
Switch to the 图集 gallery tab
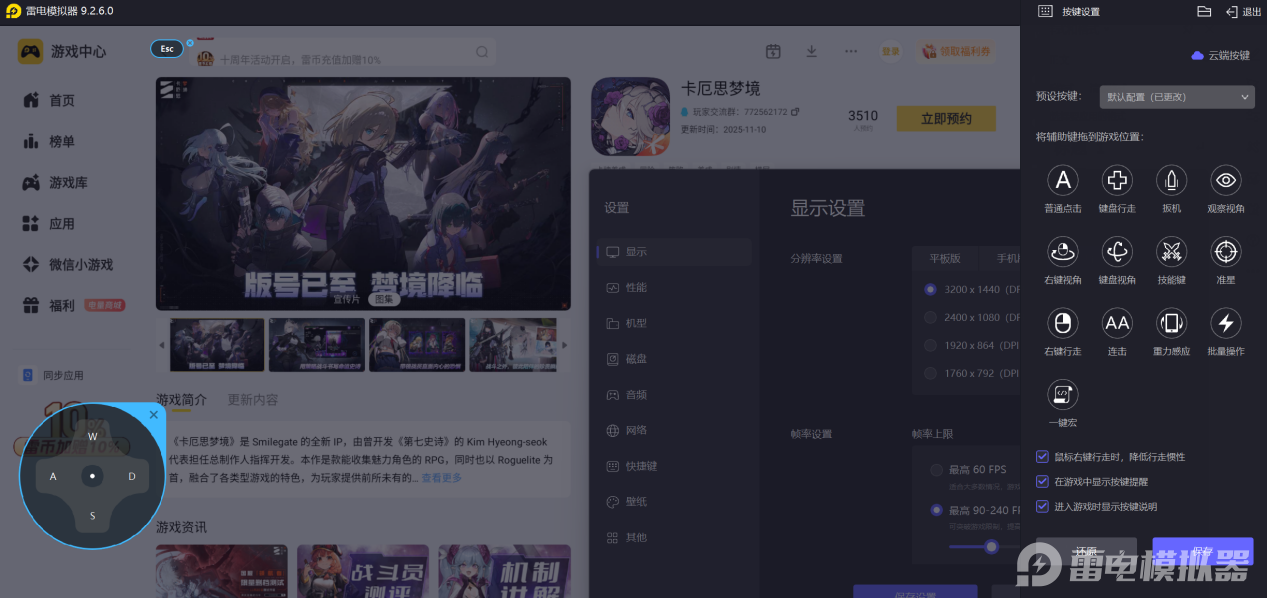pyautogui.click(x=384, y=298)
